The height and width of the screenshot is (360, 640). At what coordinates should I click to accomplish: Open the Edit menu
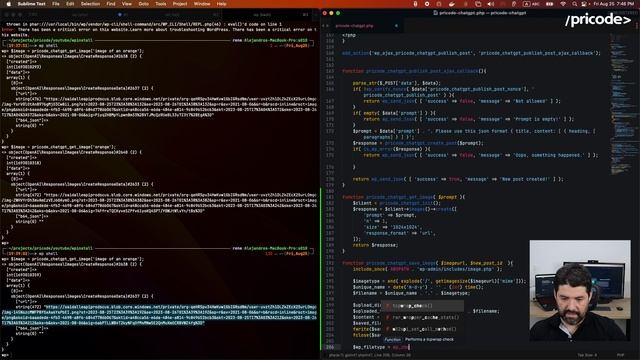pos(70,4)
